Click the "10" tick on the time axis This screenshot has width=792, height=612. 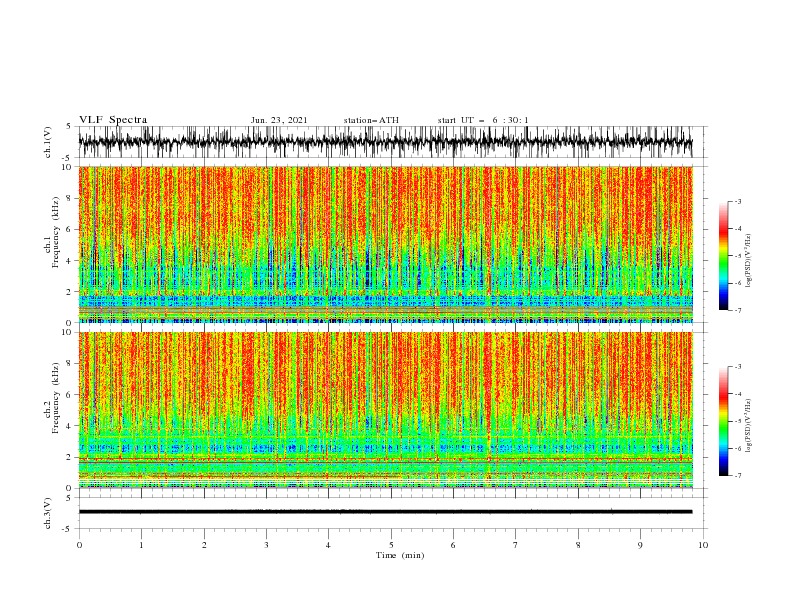[x=703, y=545]
